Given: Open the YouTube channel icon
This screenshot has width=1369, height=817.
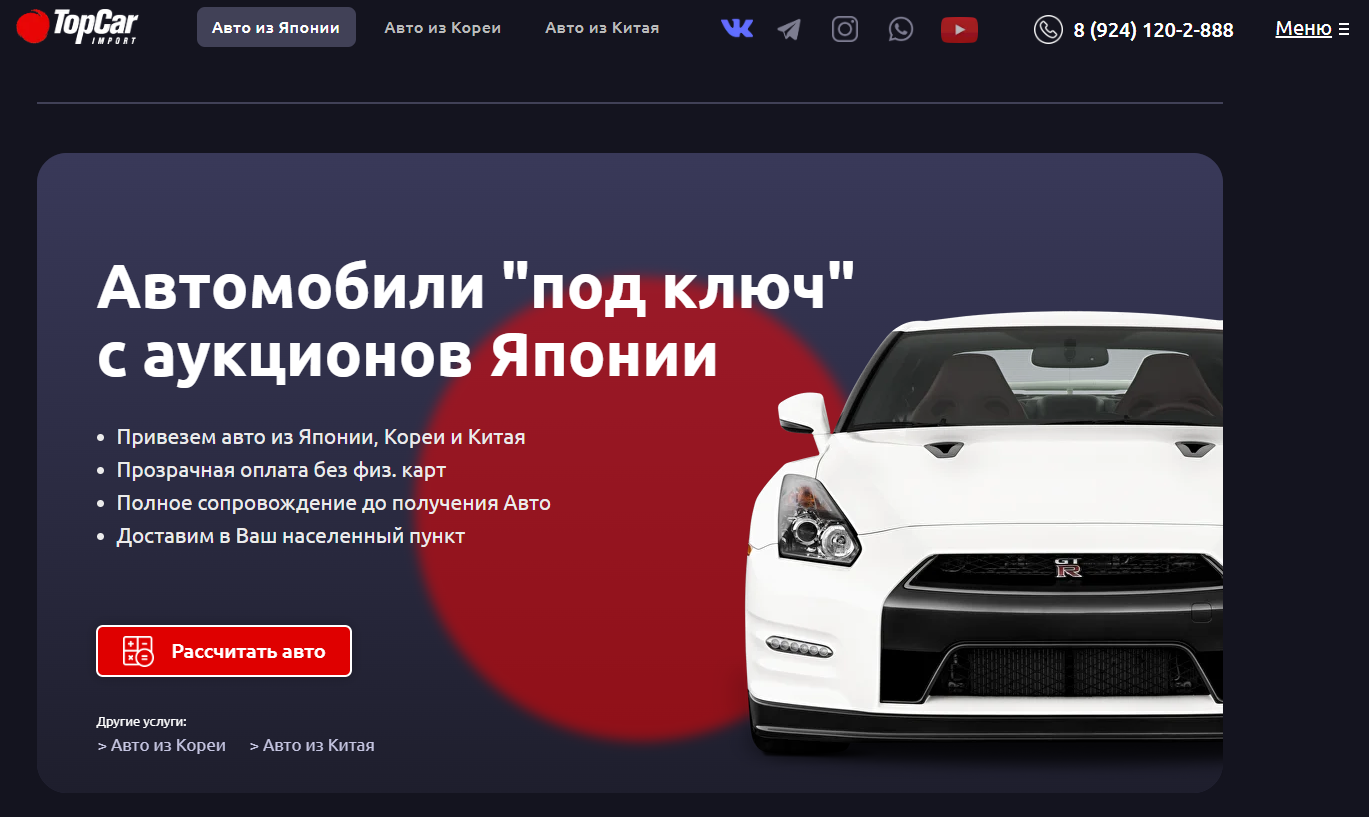Looking at the screenshot, I should tap(959, 29).
